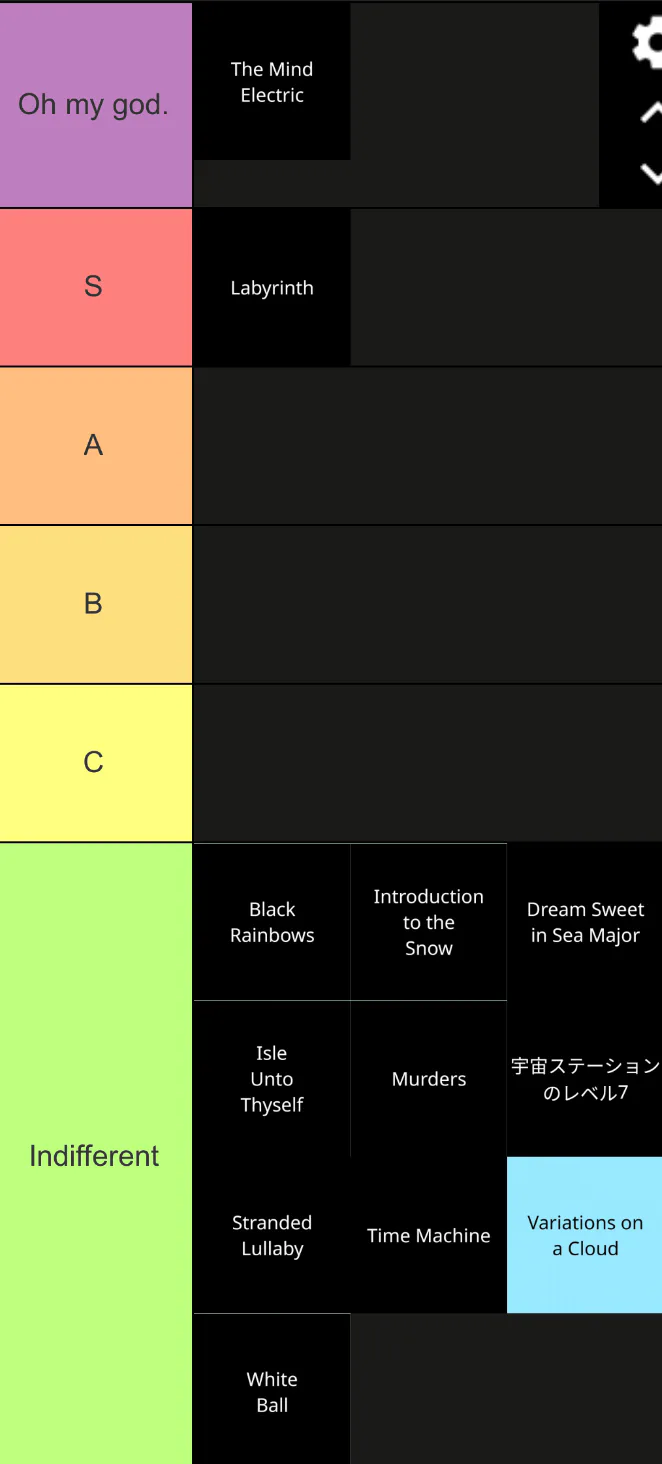Click the Labyrinth song tile
662x1464 pixels.
click(272, 288)
